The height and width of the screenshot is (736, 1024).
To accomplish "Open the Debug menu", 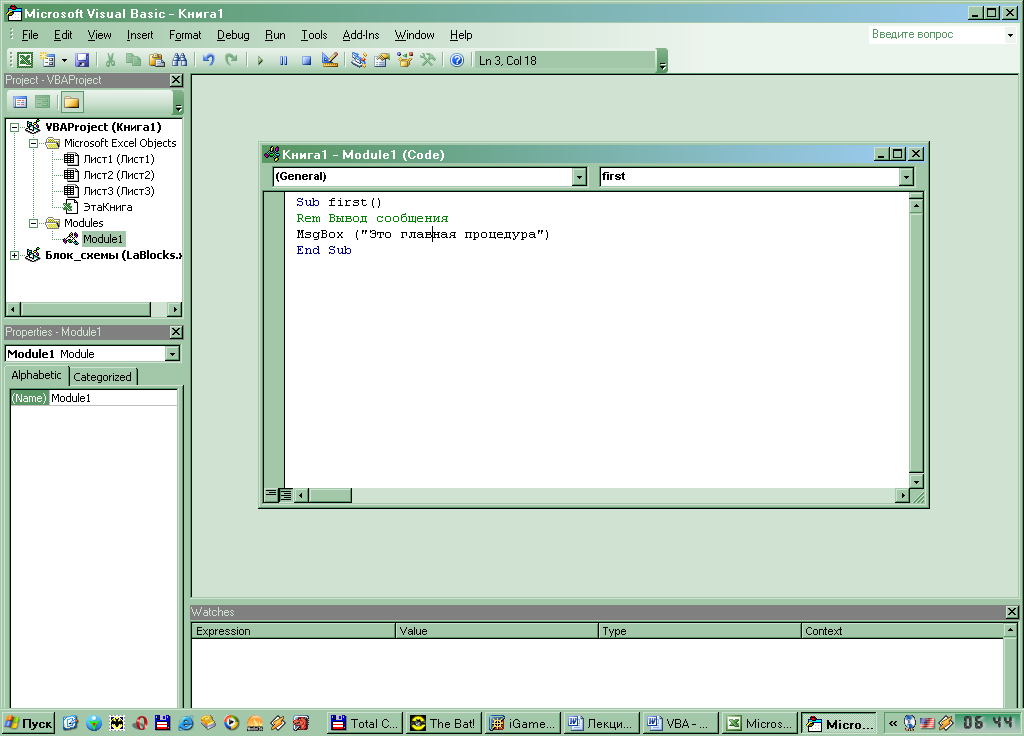I will (x=233, y=35).
